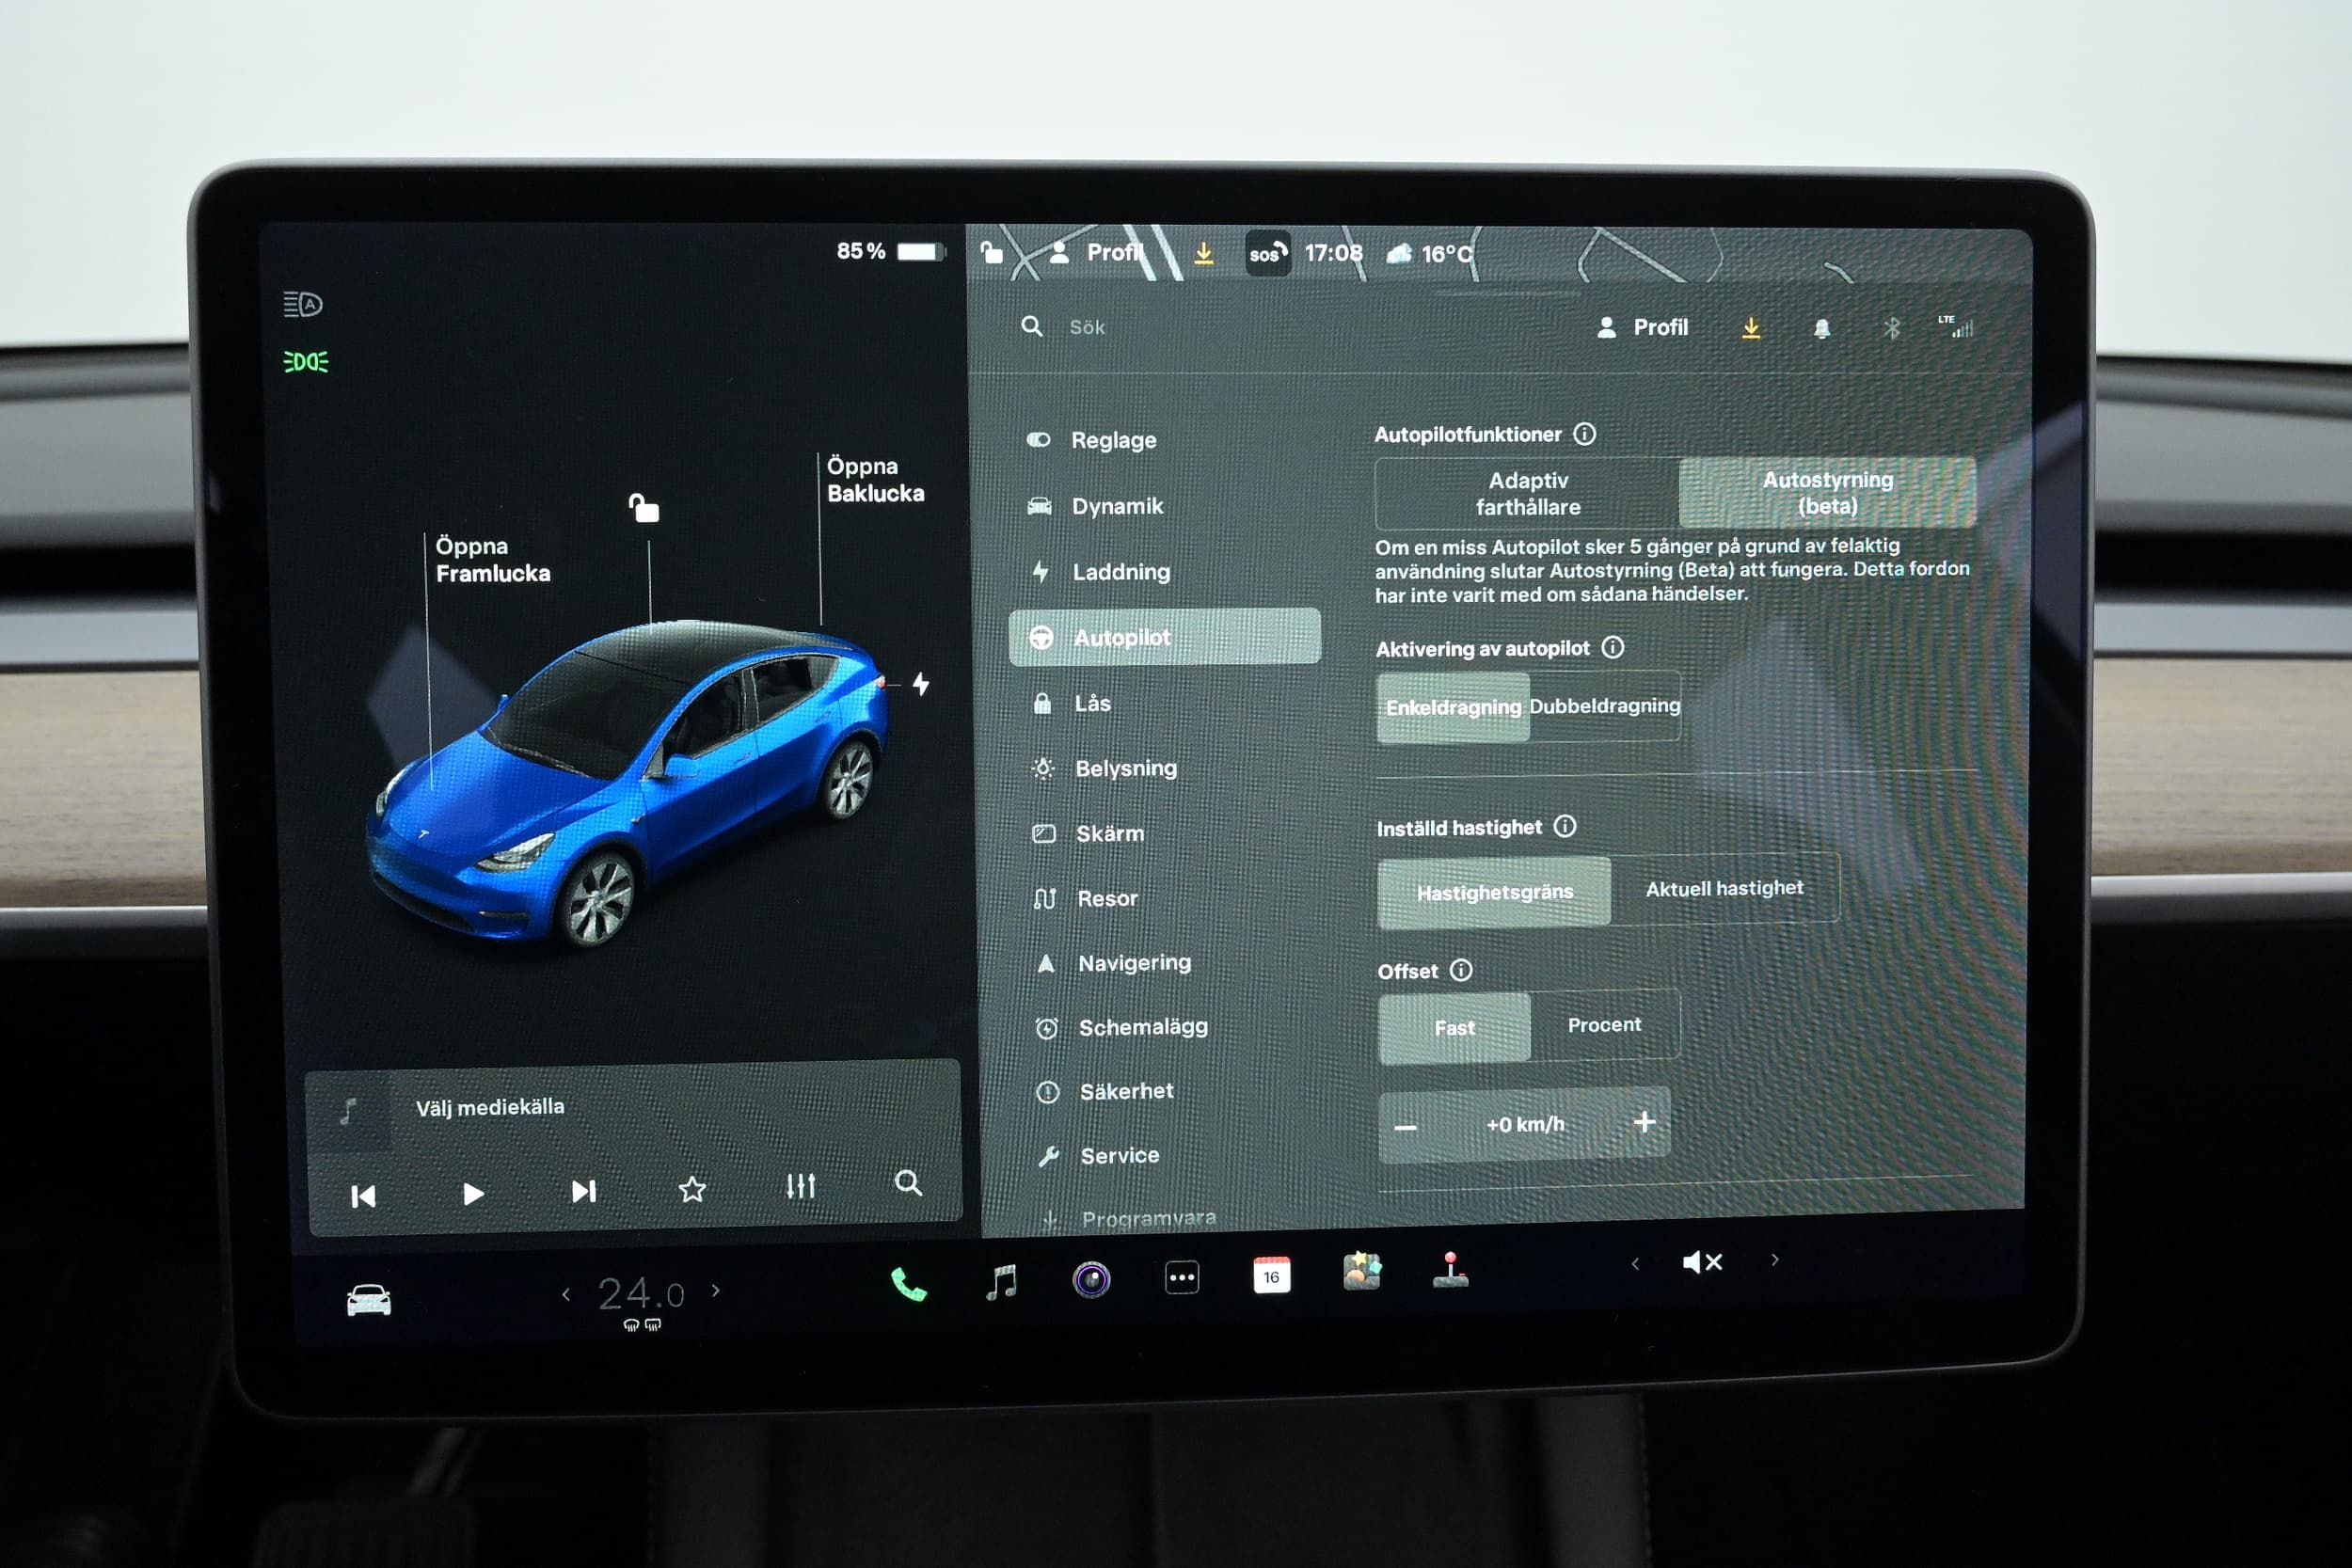Tap Öppna Baklucka to open trunk
2352x1568 pixels.
click(875, 479)
